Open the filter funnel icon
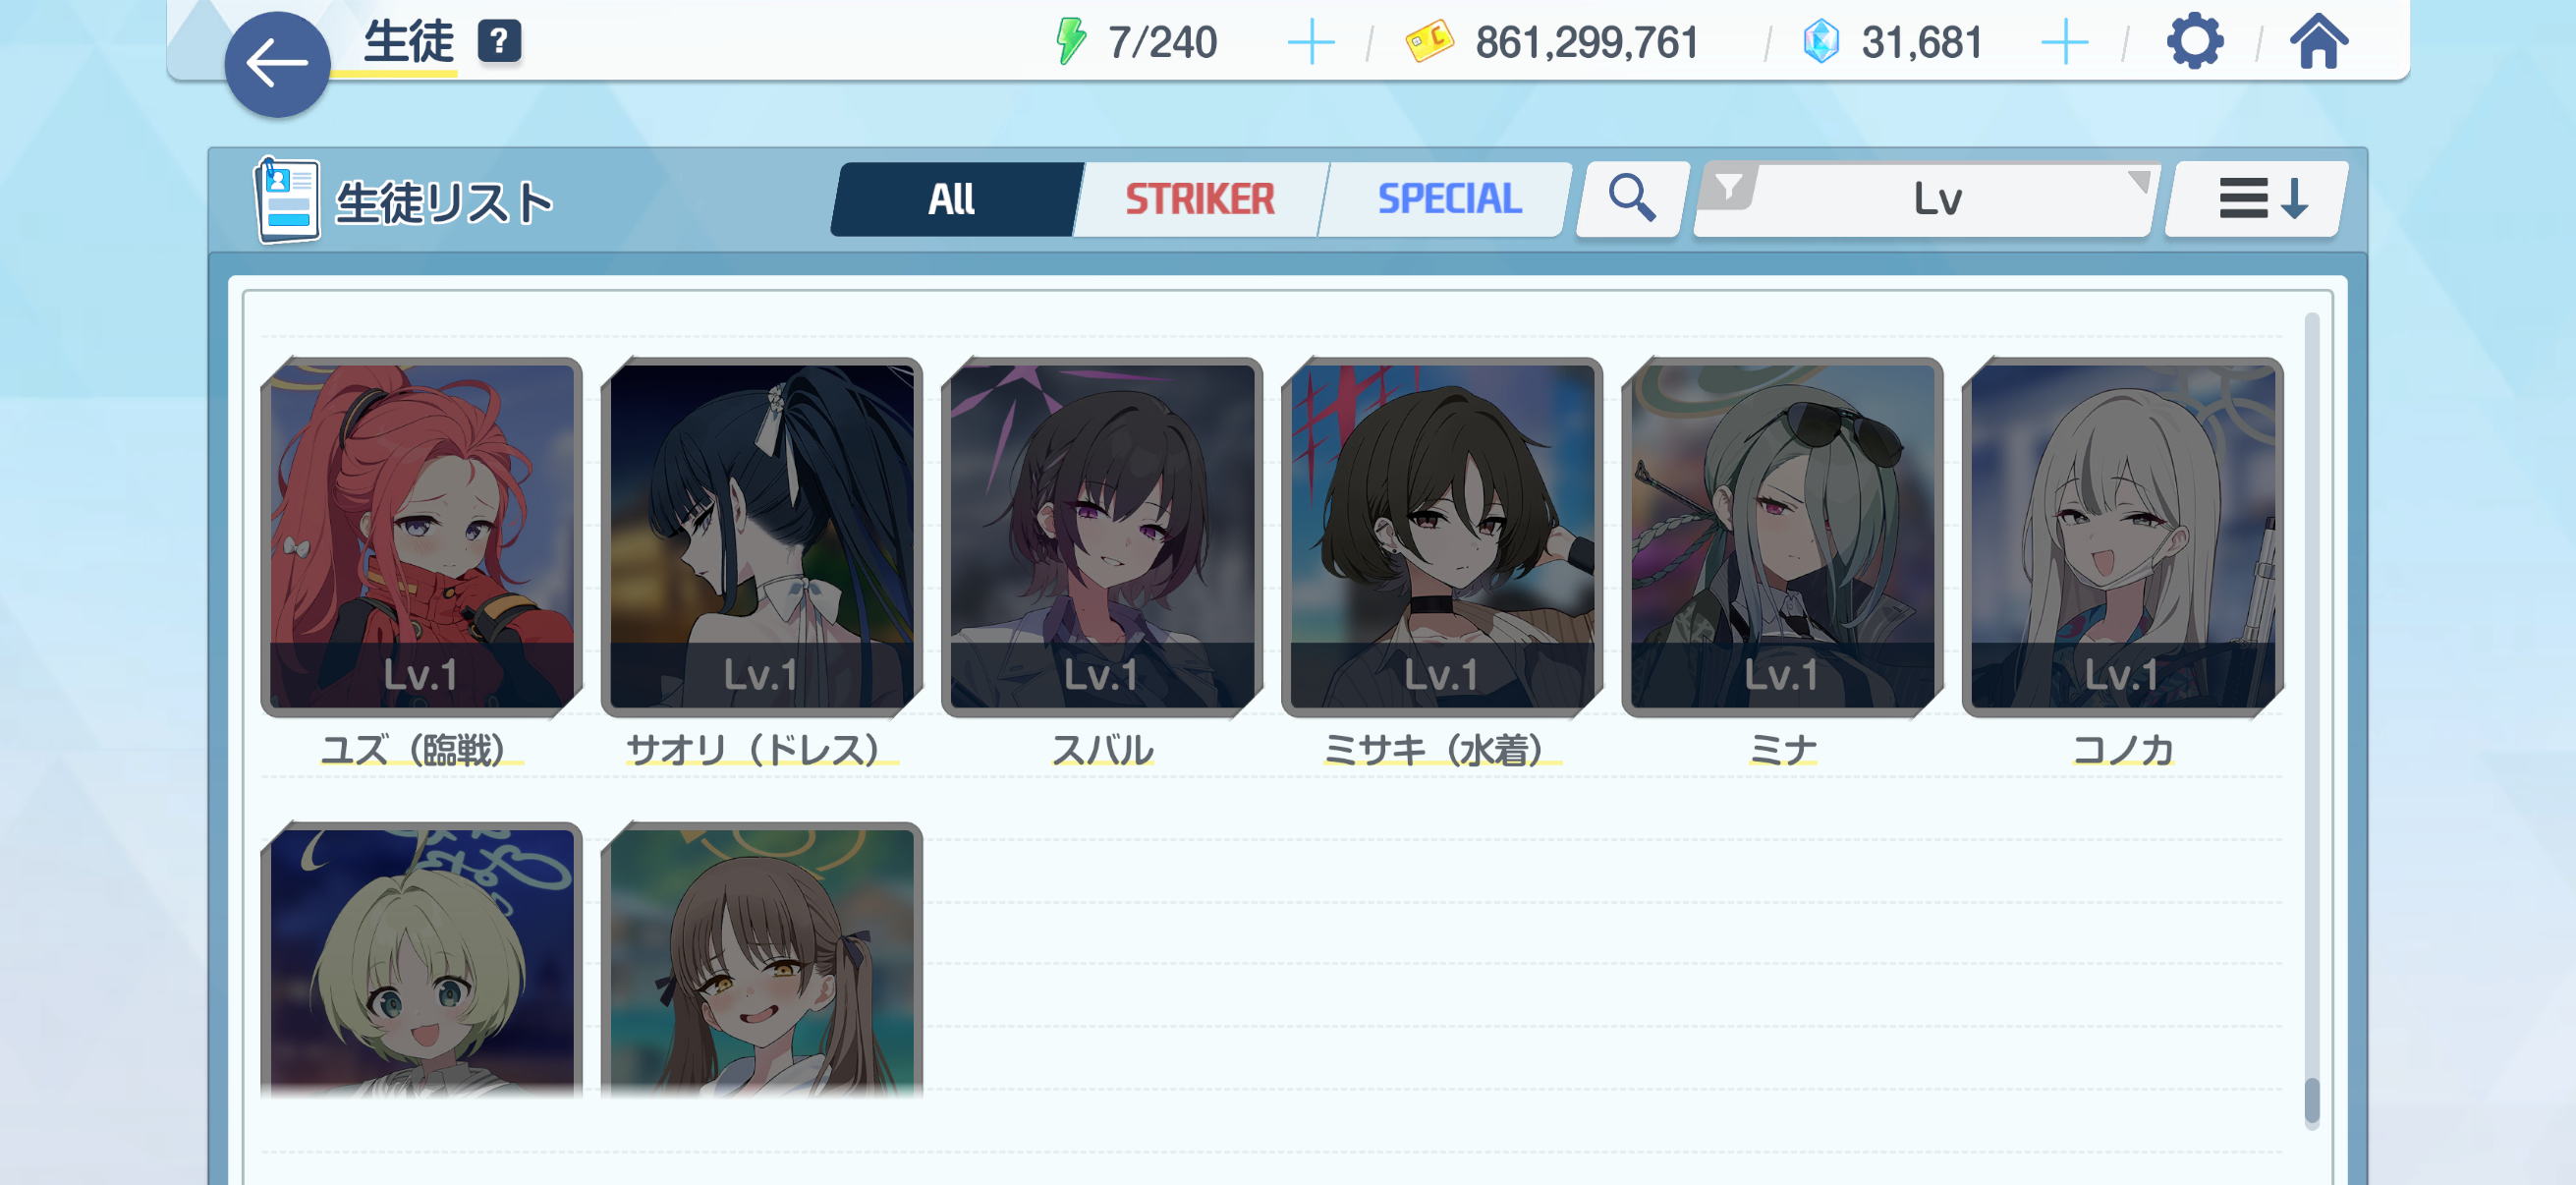The image size is (2576, 1185). pos(1728,187)
